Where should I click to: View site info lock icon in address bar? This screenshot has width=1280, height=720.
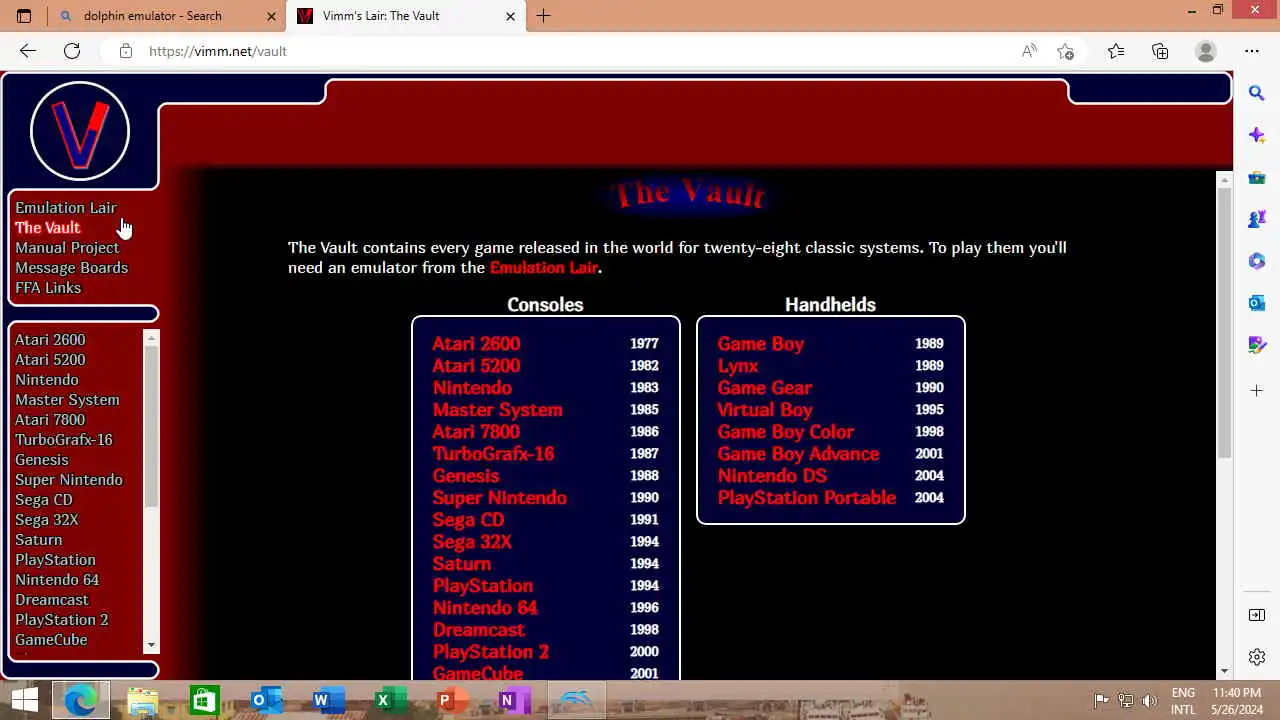[126, 51]
